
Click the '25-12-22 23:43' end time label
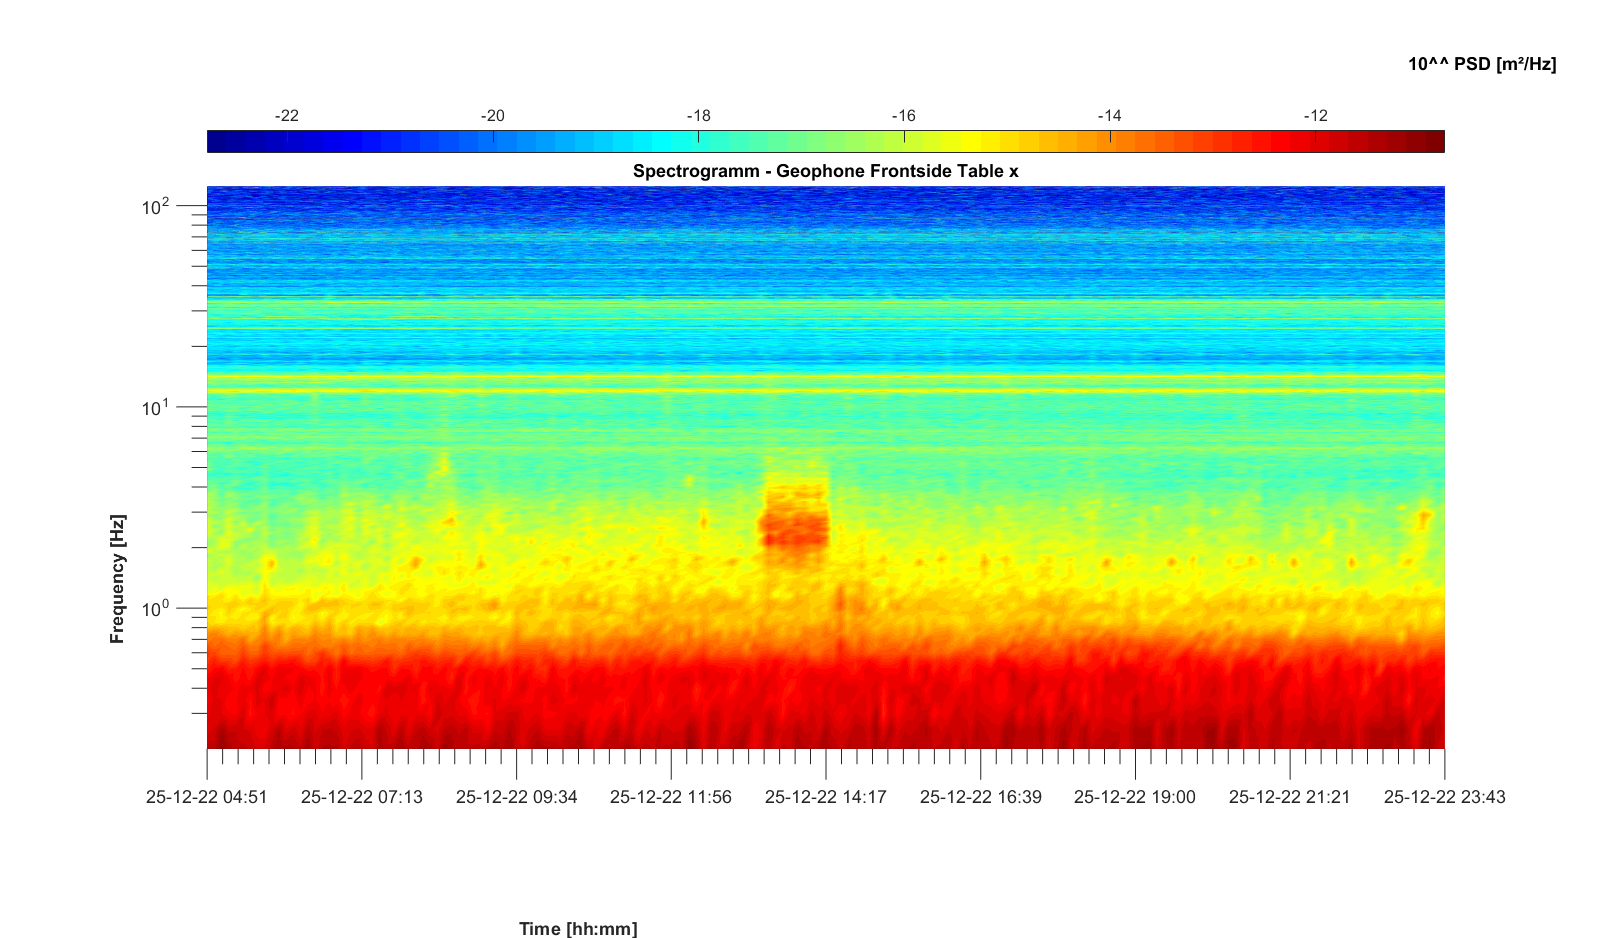coord(1443,797)
